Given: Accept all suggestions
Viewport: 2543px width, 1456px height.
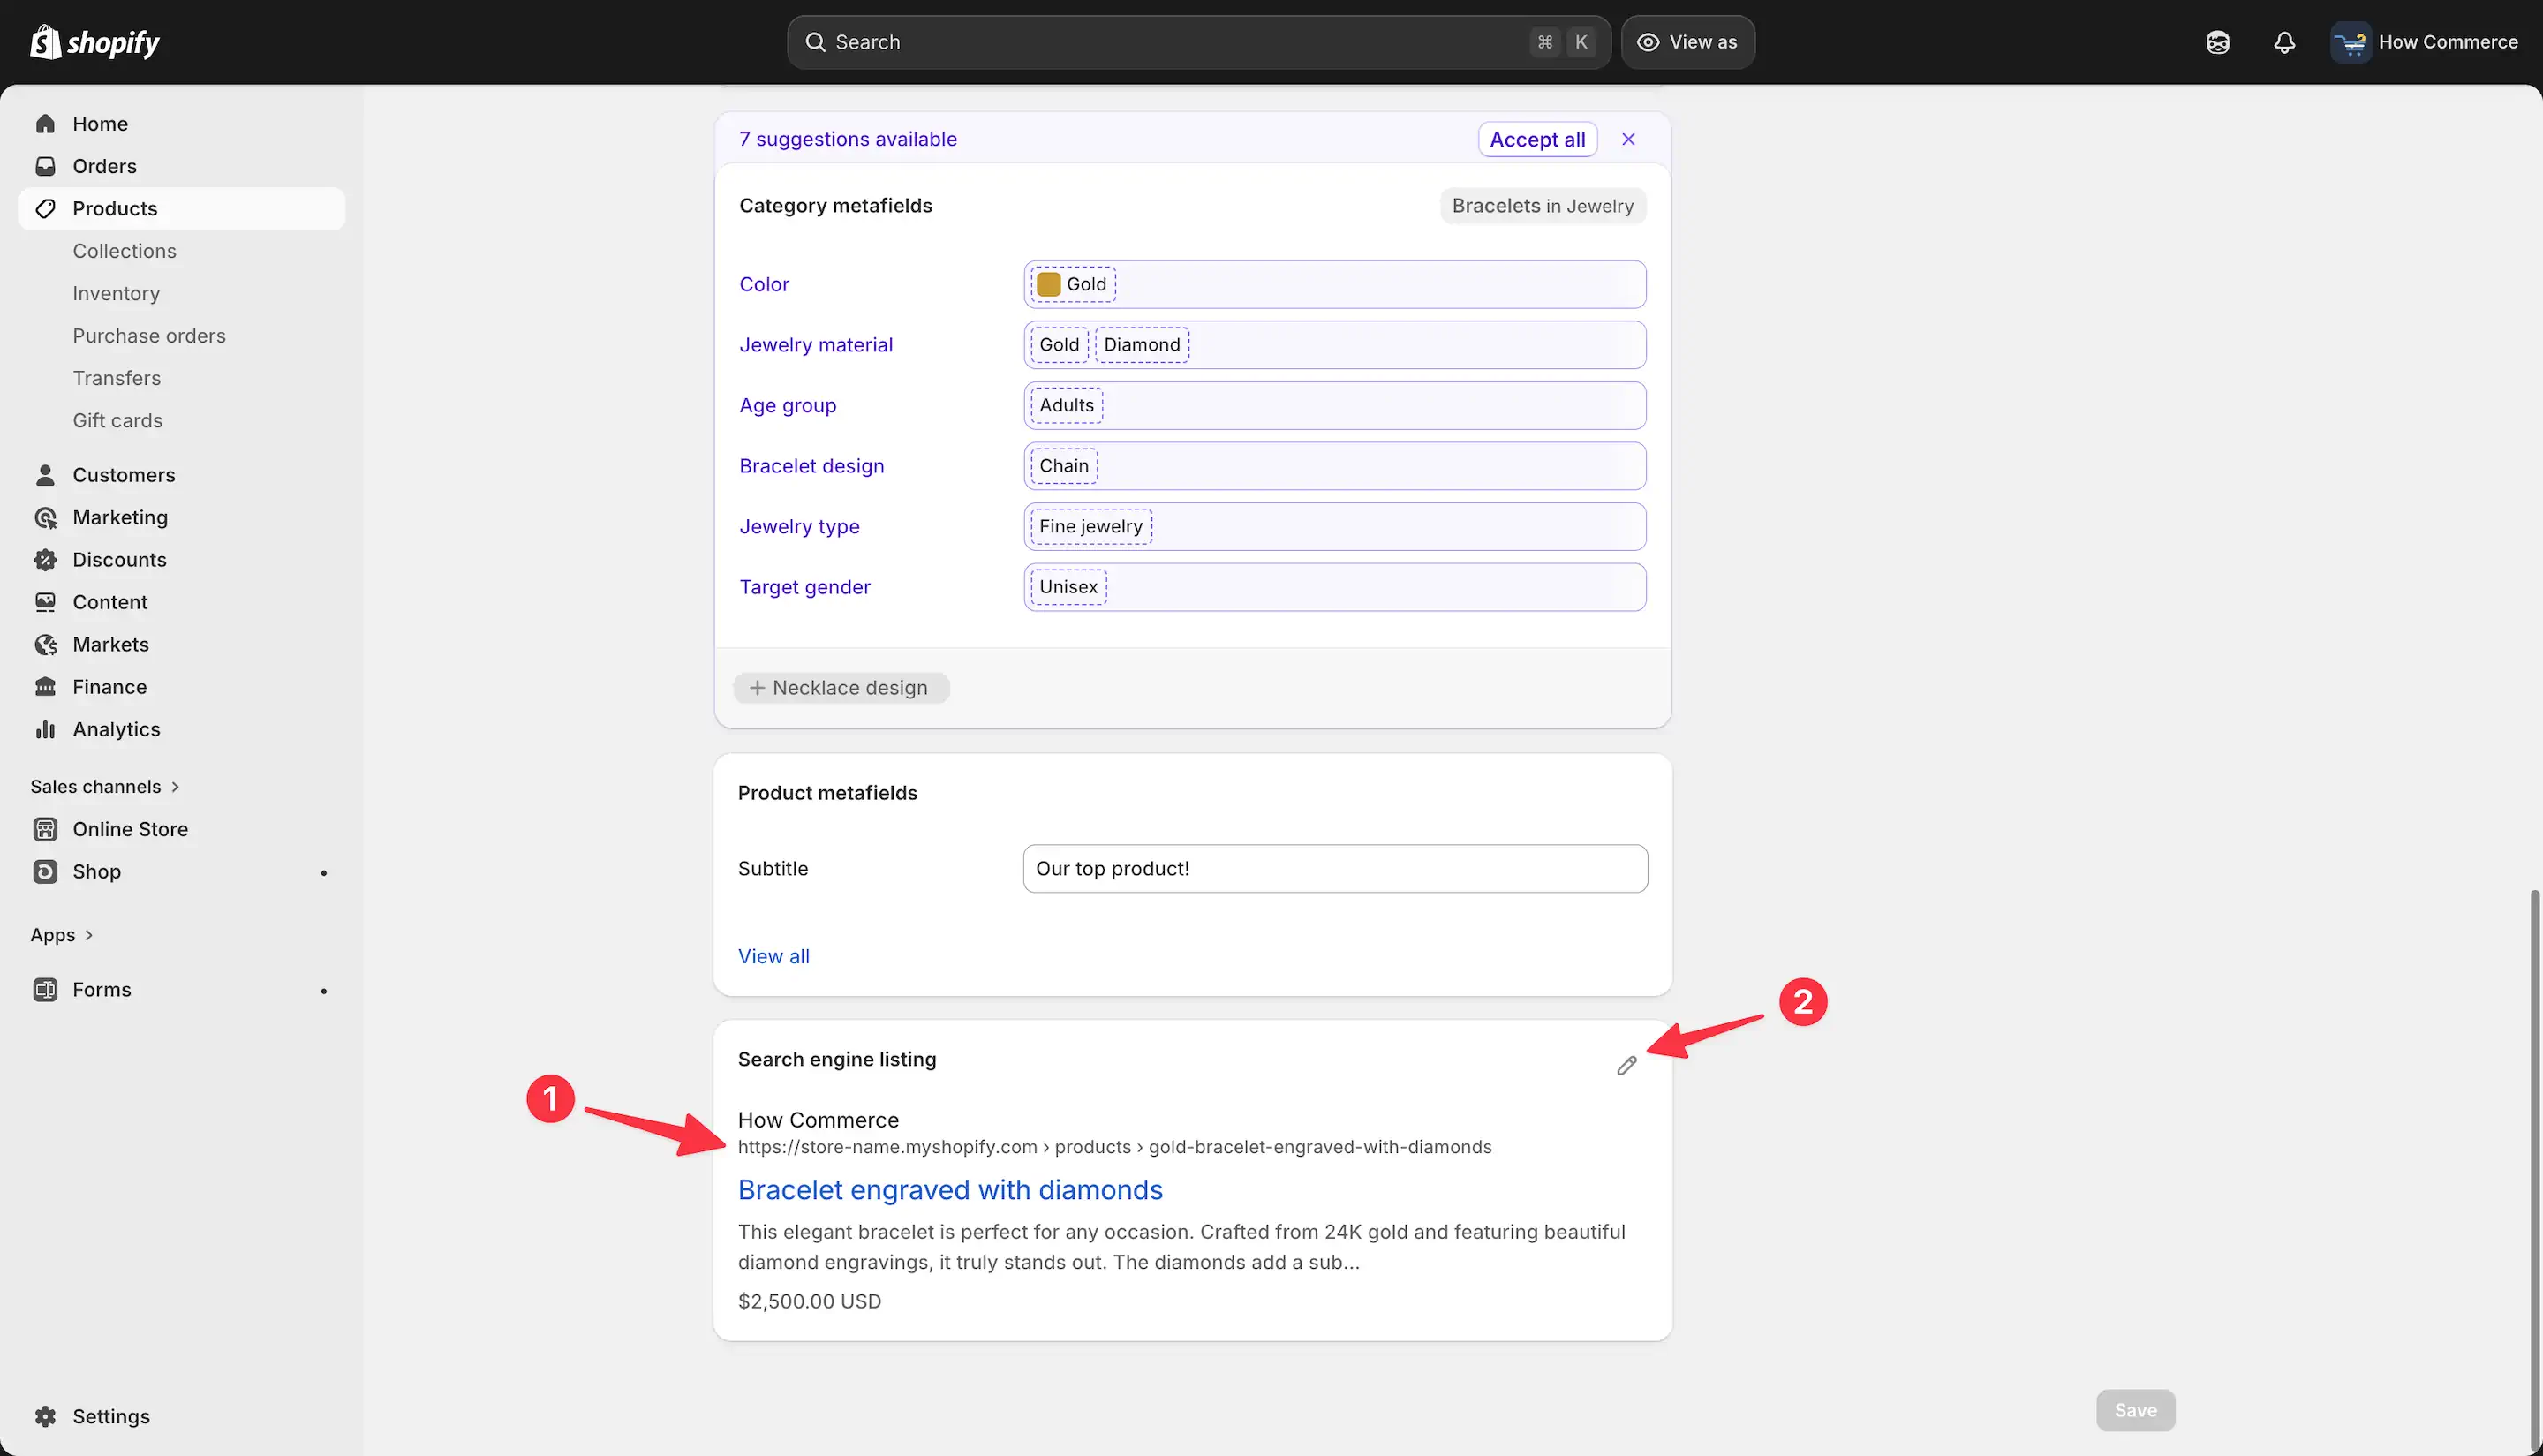Looking at the screenshot, I should (x=1537, y=139).
